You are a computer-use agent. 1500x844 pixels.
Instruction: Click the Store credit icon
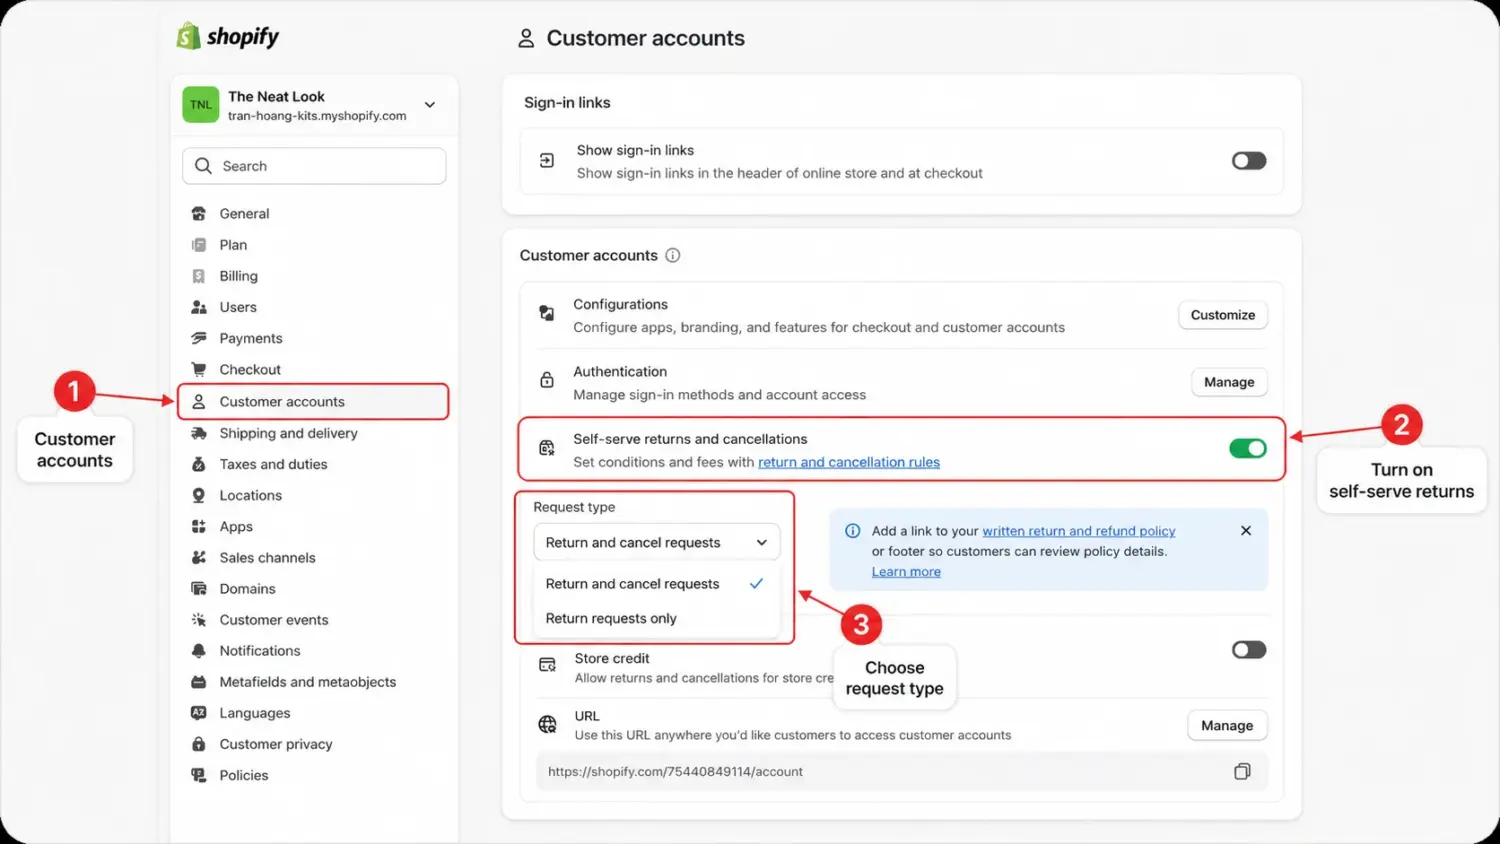[x=547, y=665]
